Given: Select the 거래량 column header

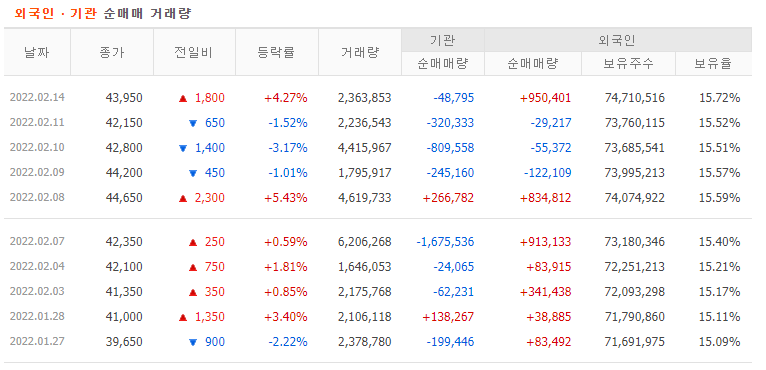Looking at the screenshot, I should [x=360, y=52].
